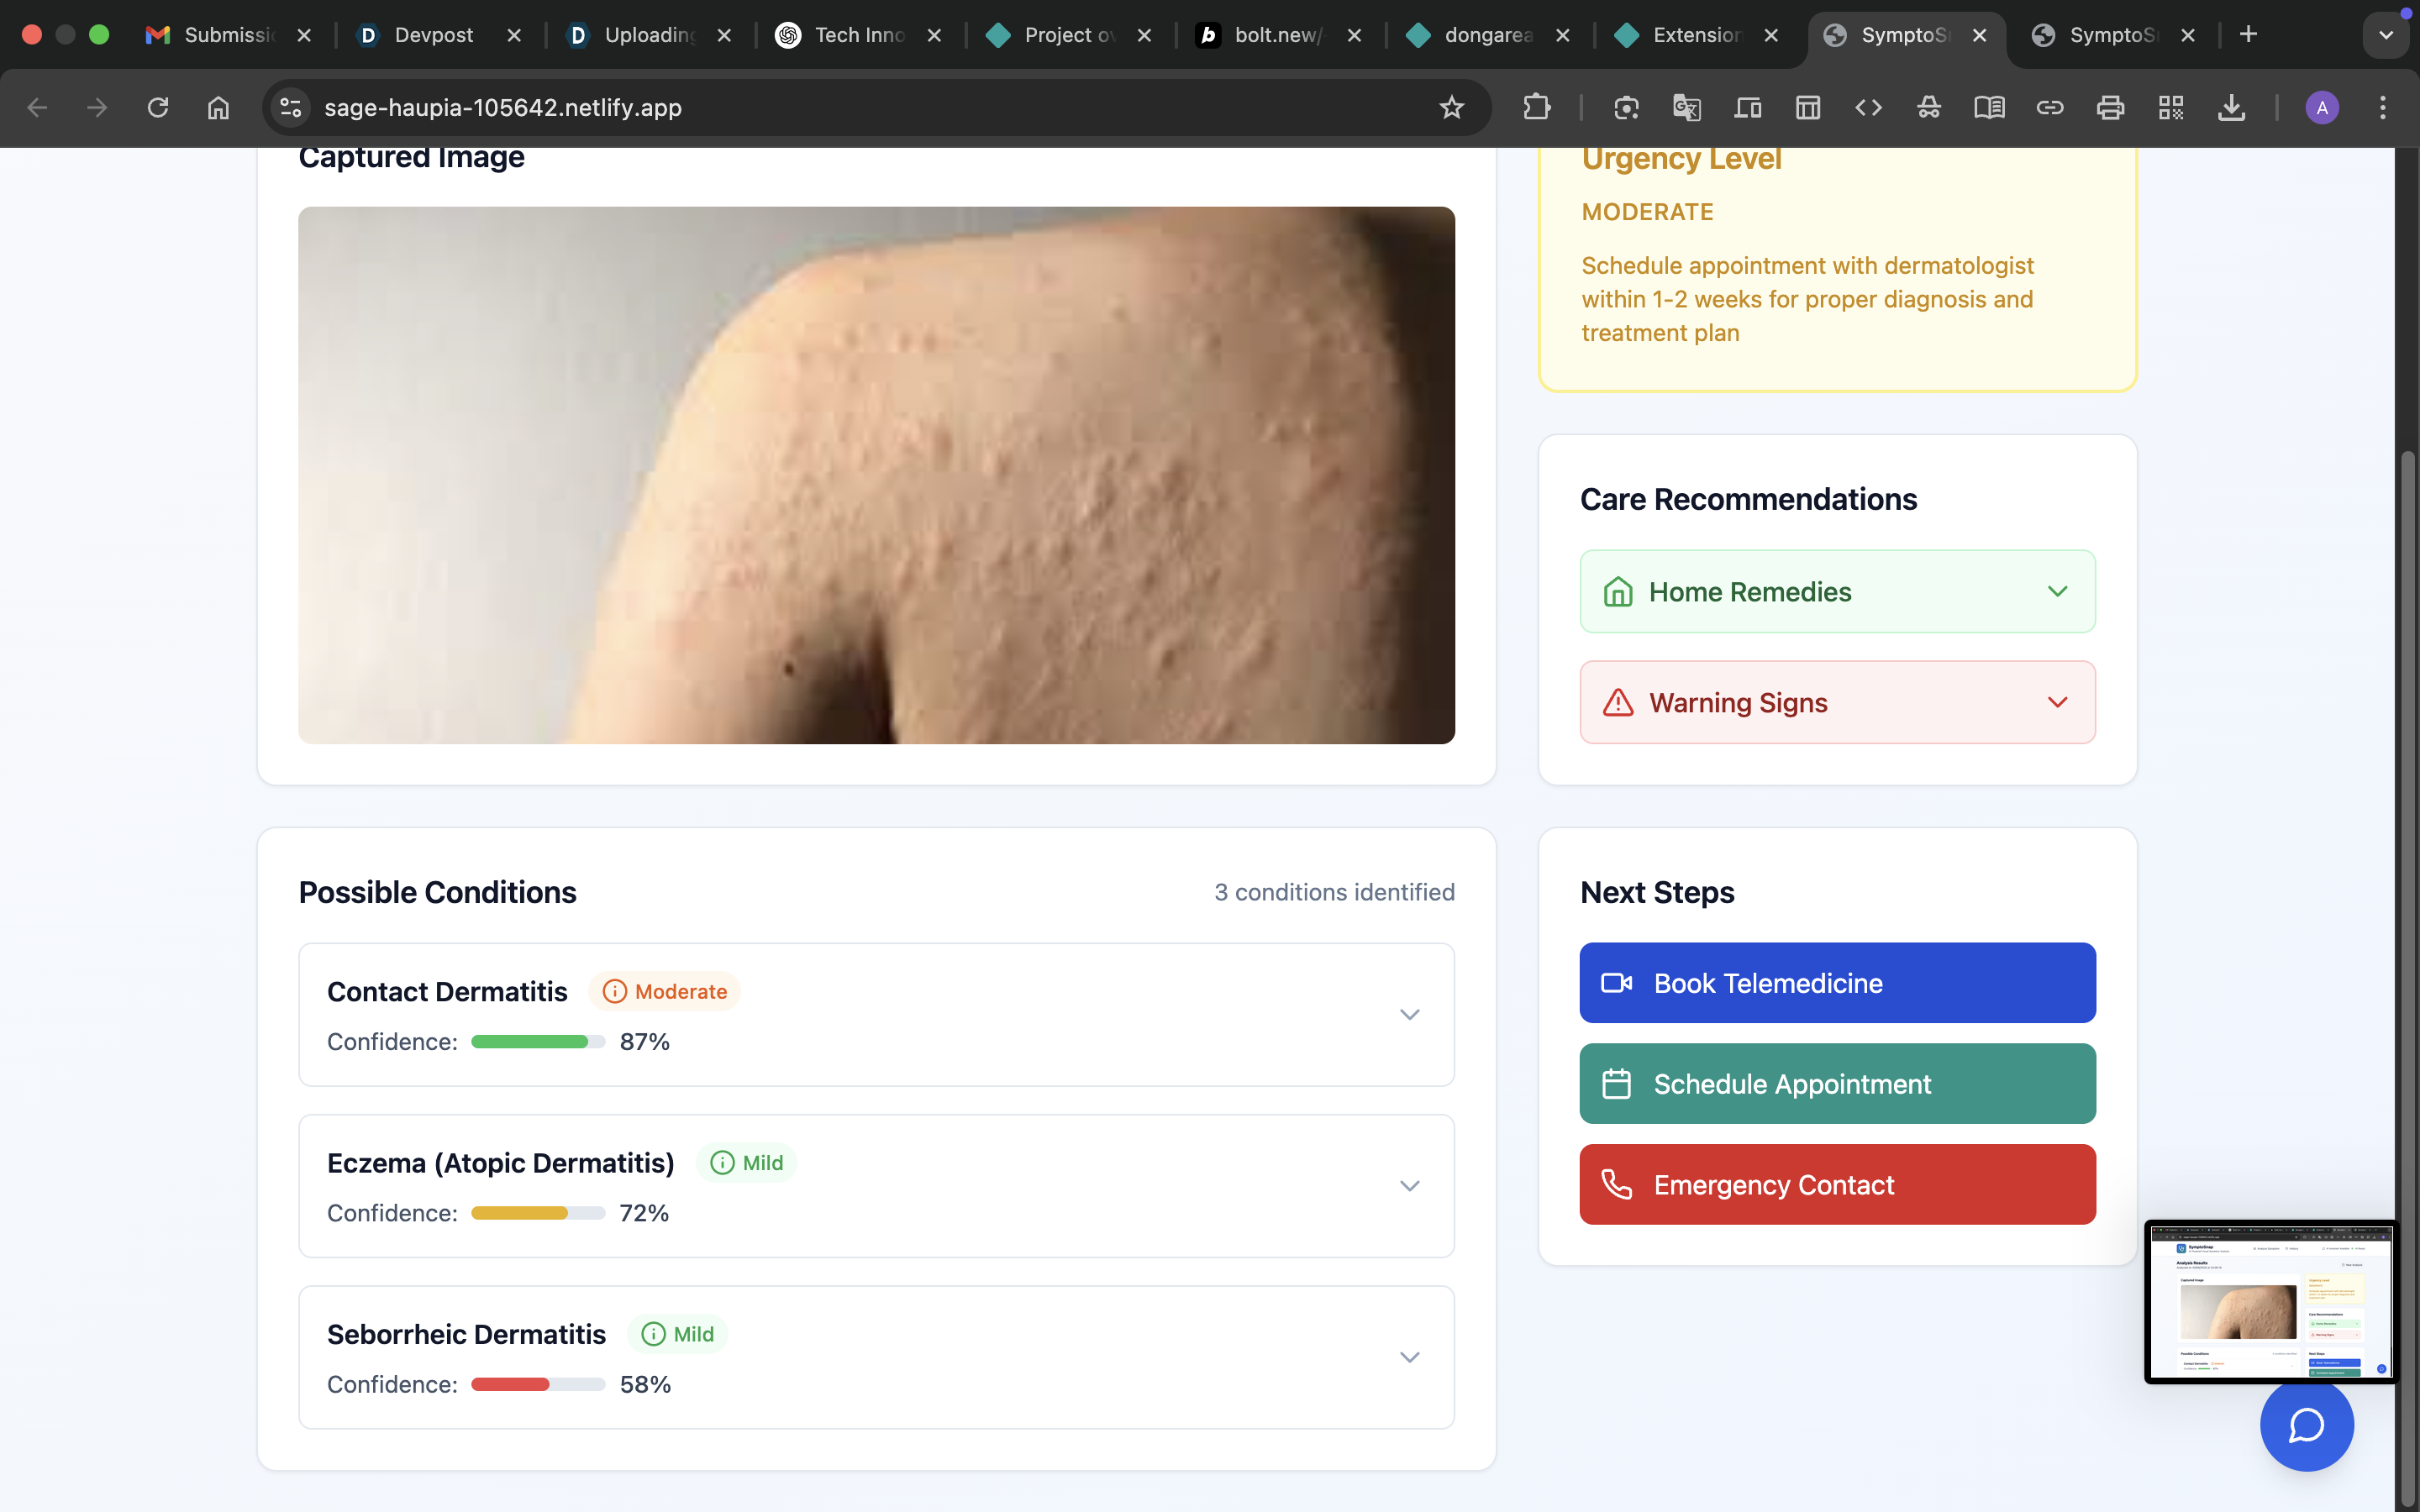Screen dimensions: 2420x1512
Task: Click the site settings icon beside URL
Action: tap(290, 107)
